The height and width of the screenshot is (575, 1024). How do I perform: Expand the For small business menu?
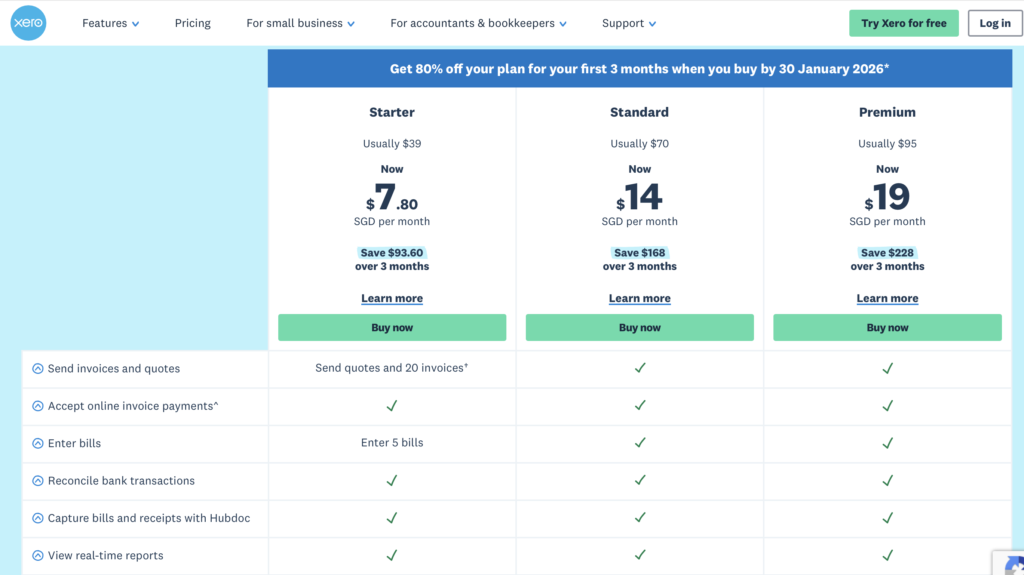[300, 23]
